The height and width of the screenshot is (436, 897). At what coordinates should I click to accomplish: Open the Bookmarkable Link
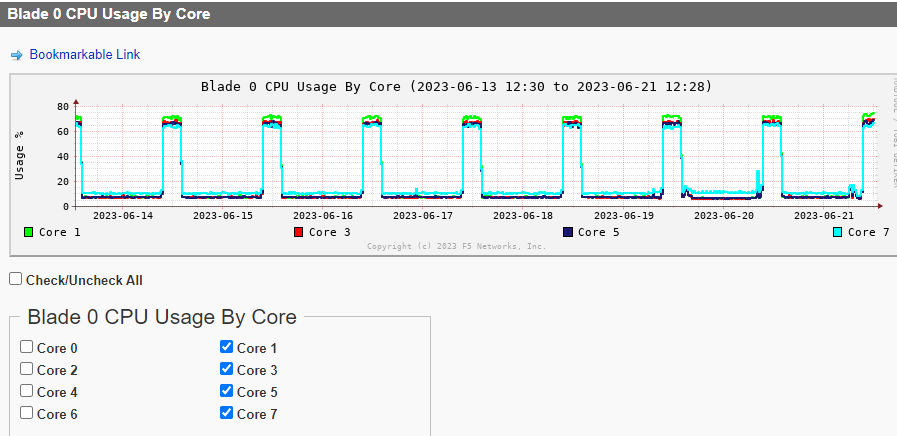(85, 55)
